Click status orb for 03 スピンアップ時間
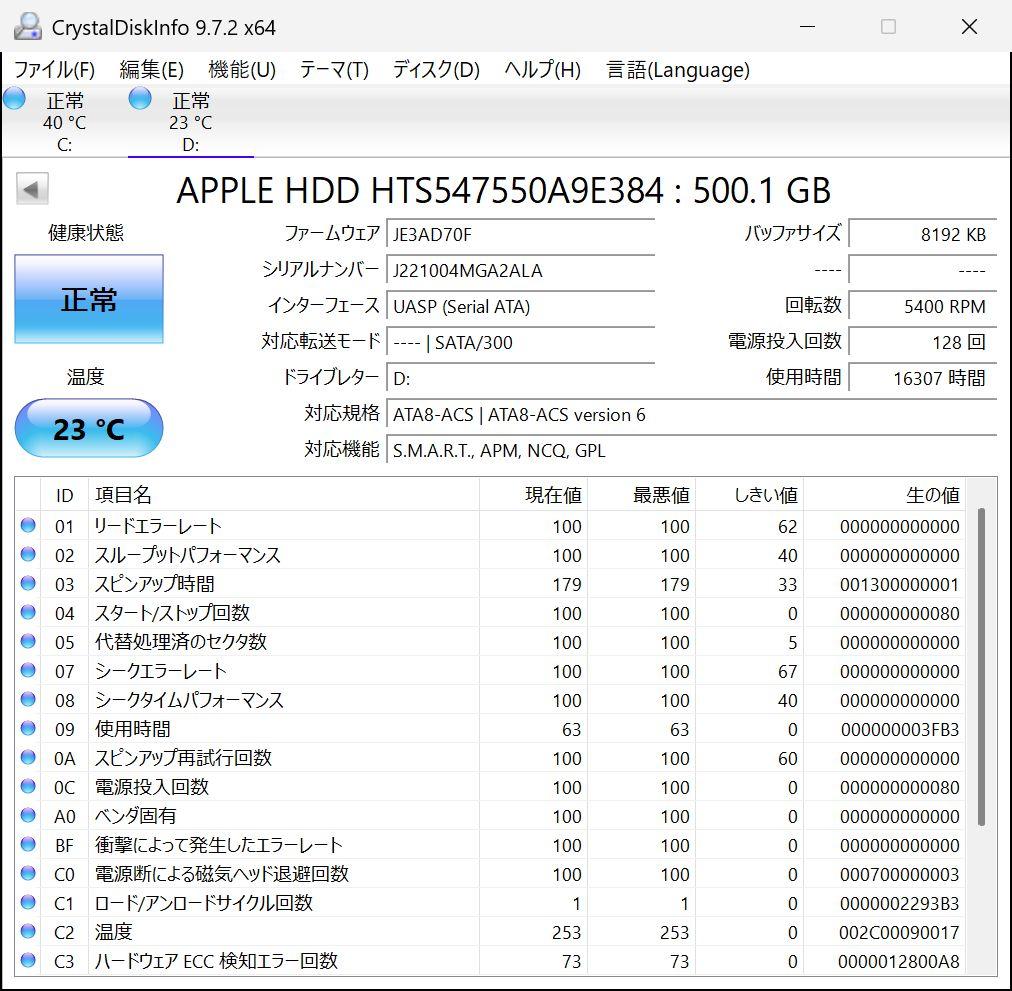 pos(28,583)
